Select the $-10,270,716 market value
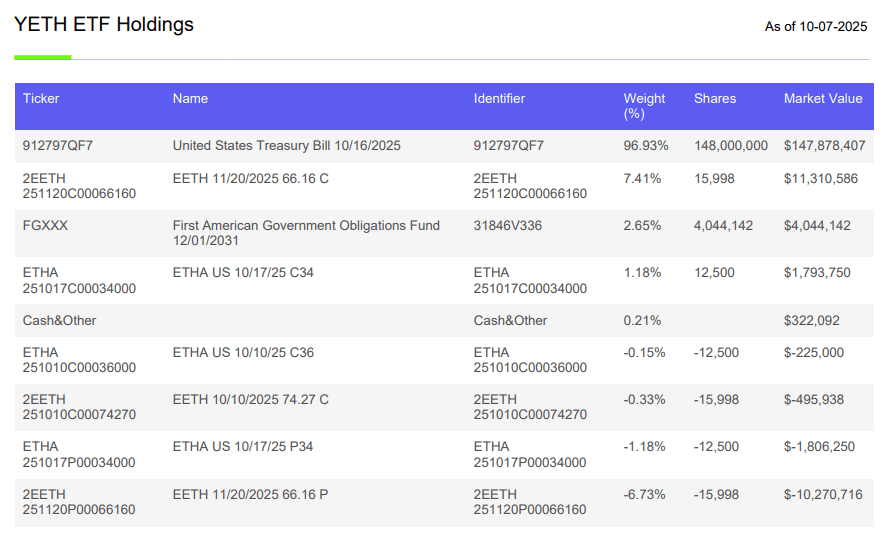The image size is (890, 538). [x=823, y=495]
